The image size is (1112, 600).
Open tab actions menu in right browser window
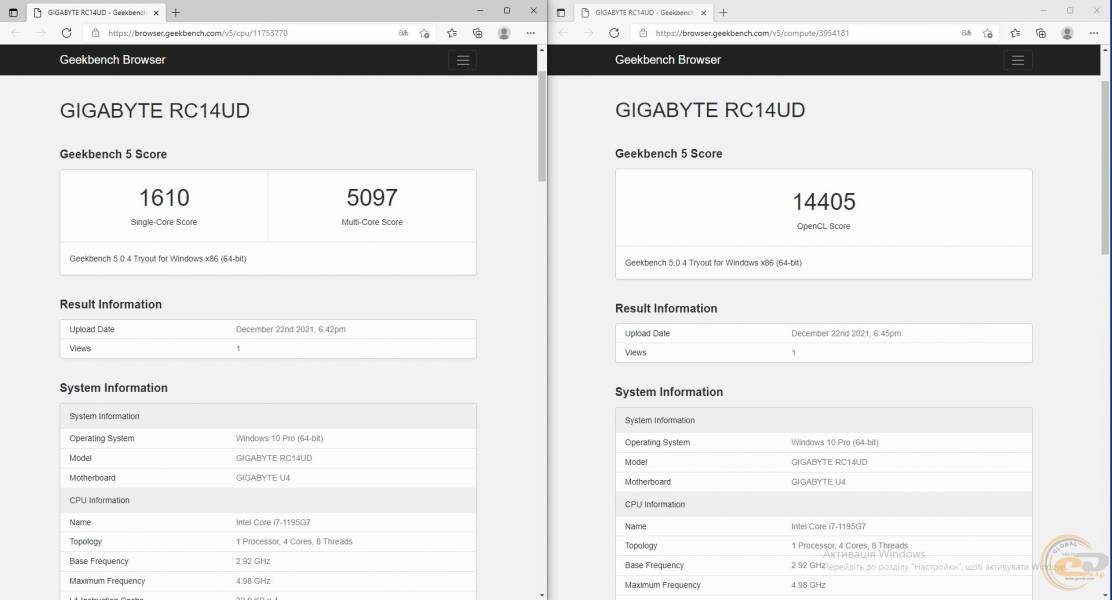(561, 12)
